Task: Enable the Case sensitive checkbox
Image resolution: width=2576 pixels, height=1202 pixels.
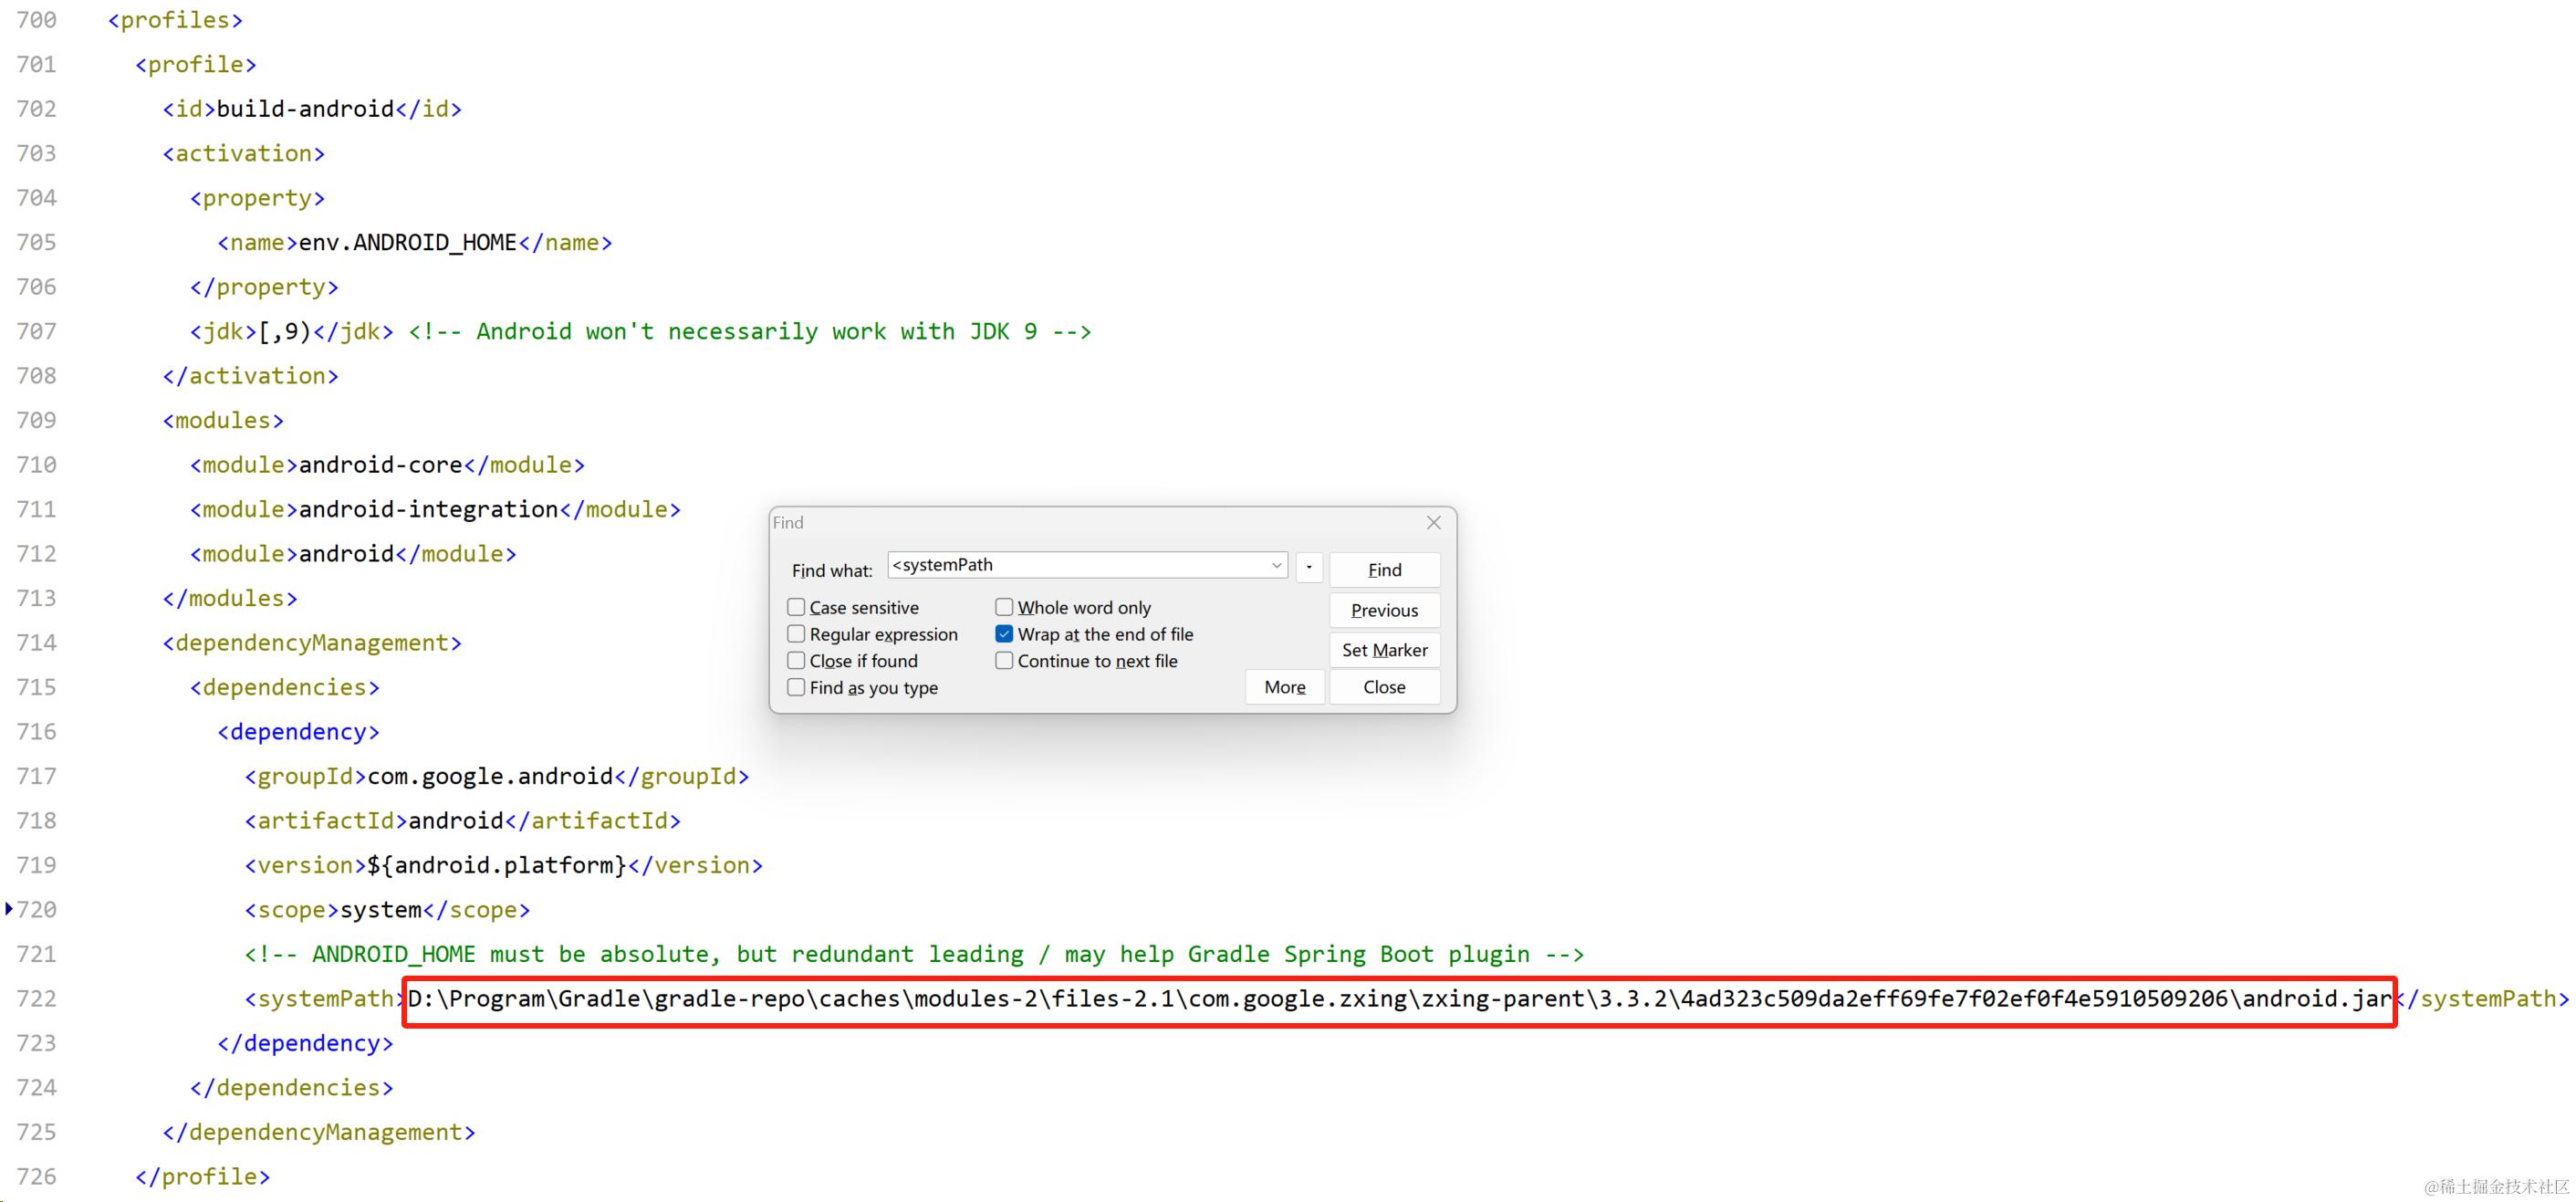Action: point(796,607)
